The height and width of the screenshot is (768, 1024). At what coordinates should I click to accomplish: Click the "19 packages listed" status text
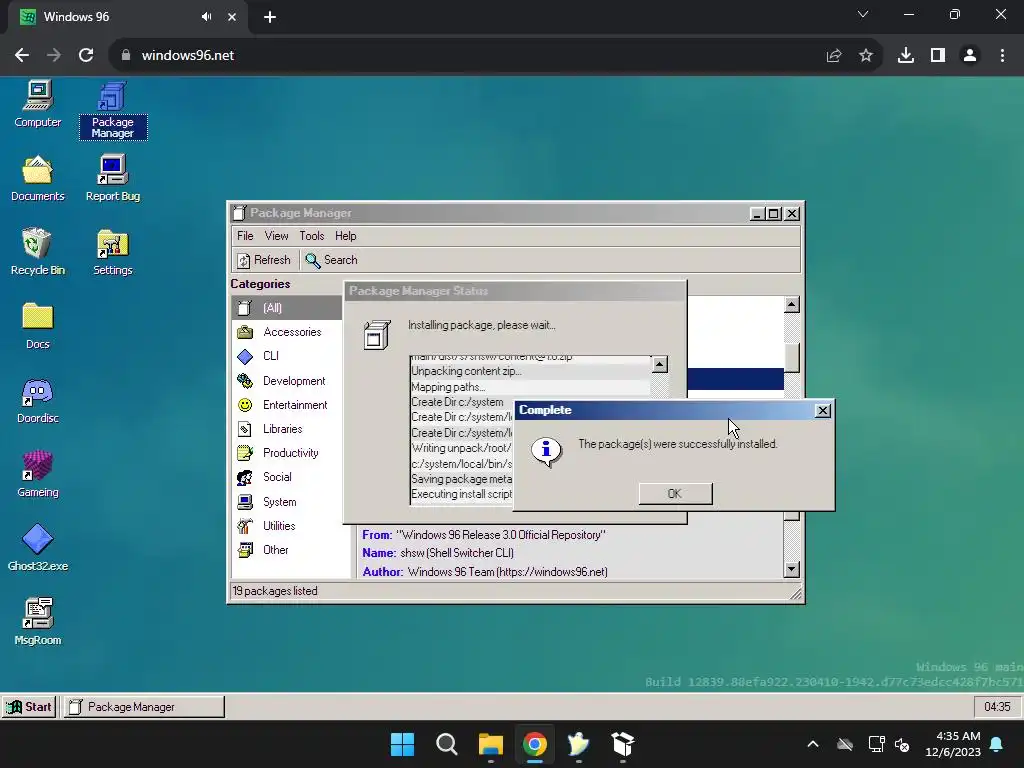(x=275, y=591)
